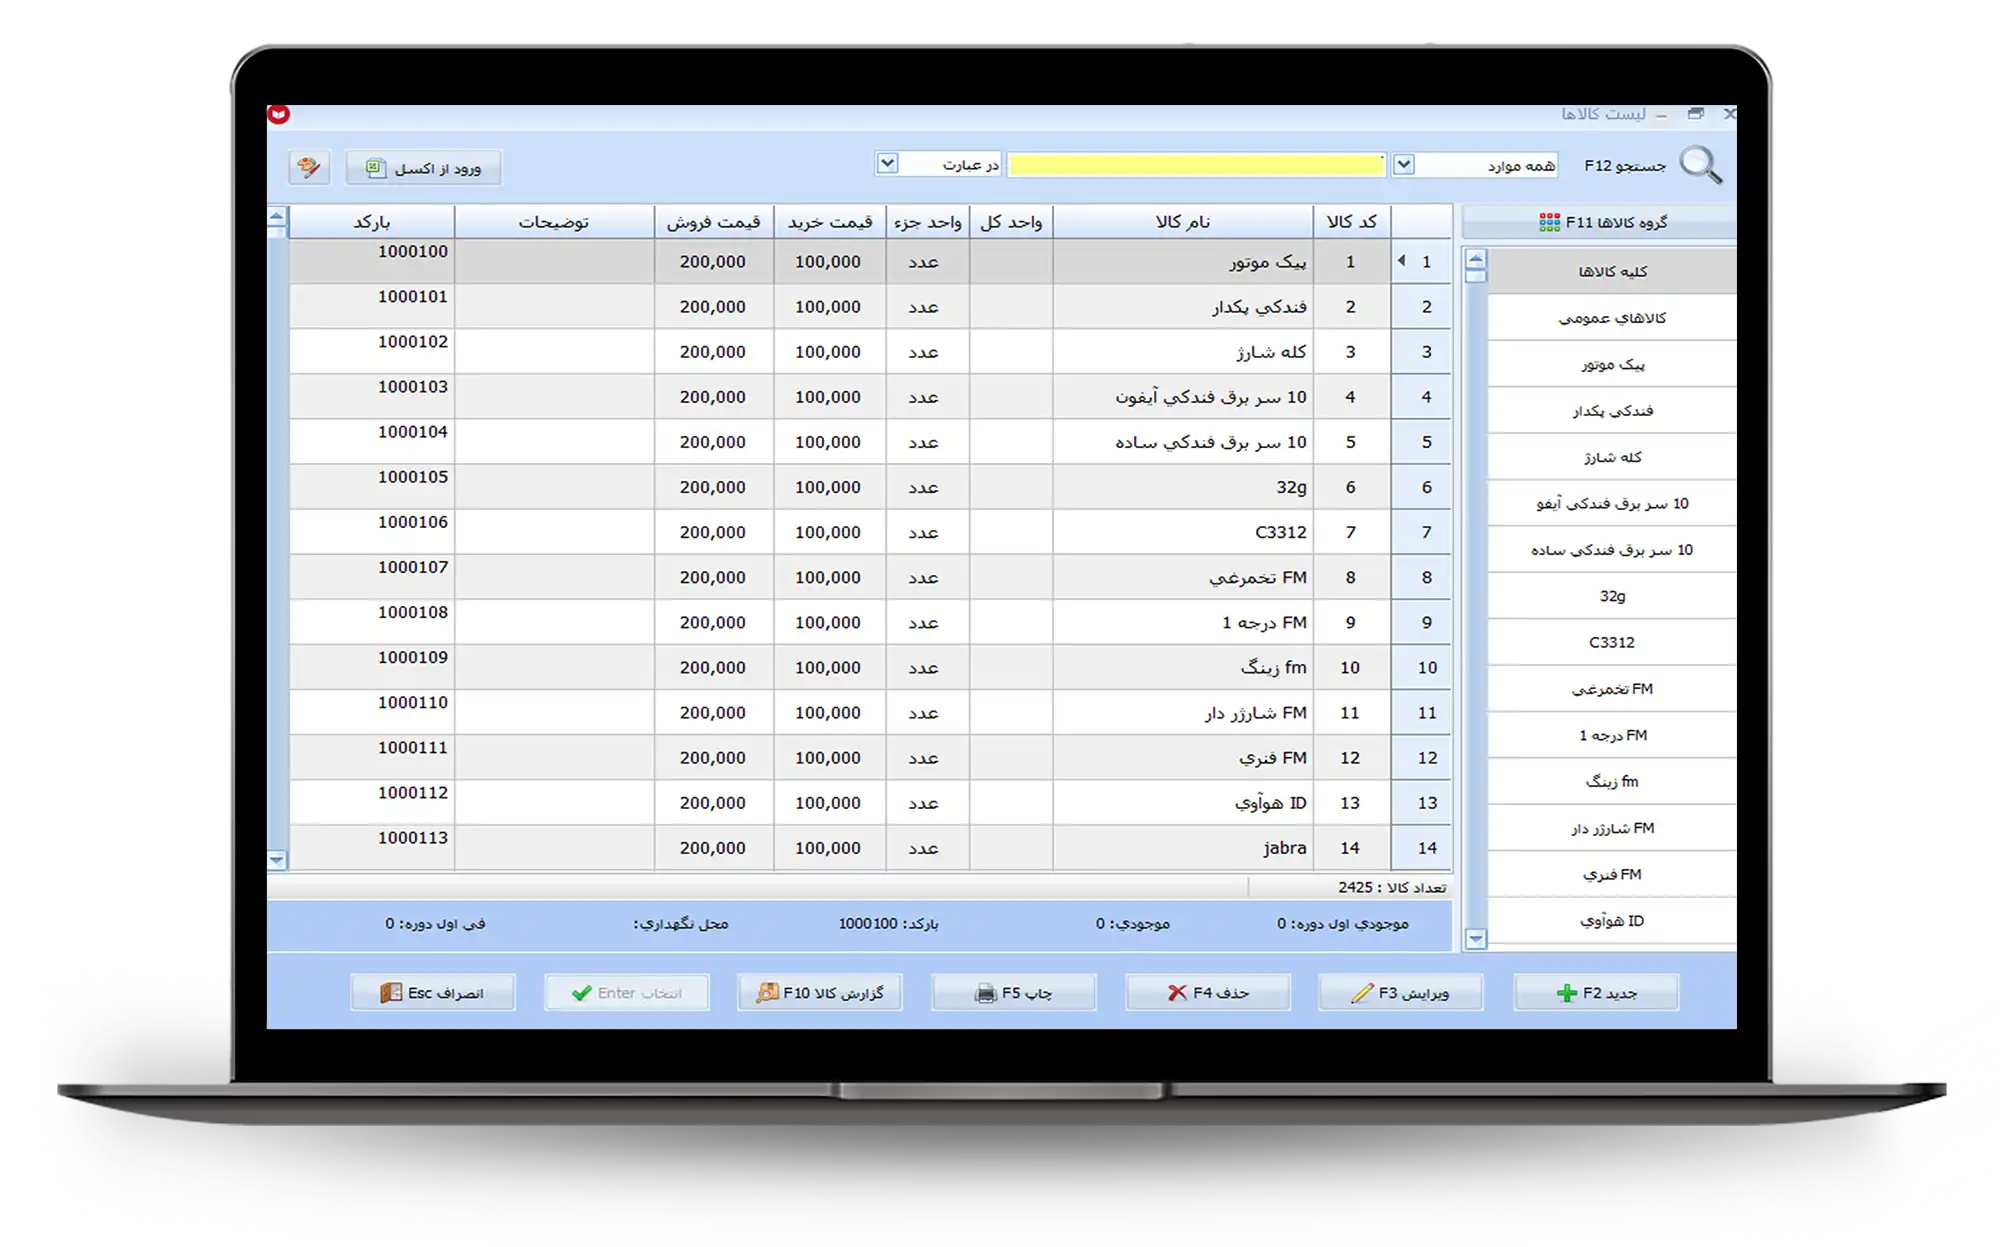The image size is (2000, 1247).
Task: Click the انصراف Esc button
Action: click(x=433, y=992)
